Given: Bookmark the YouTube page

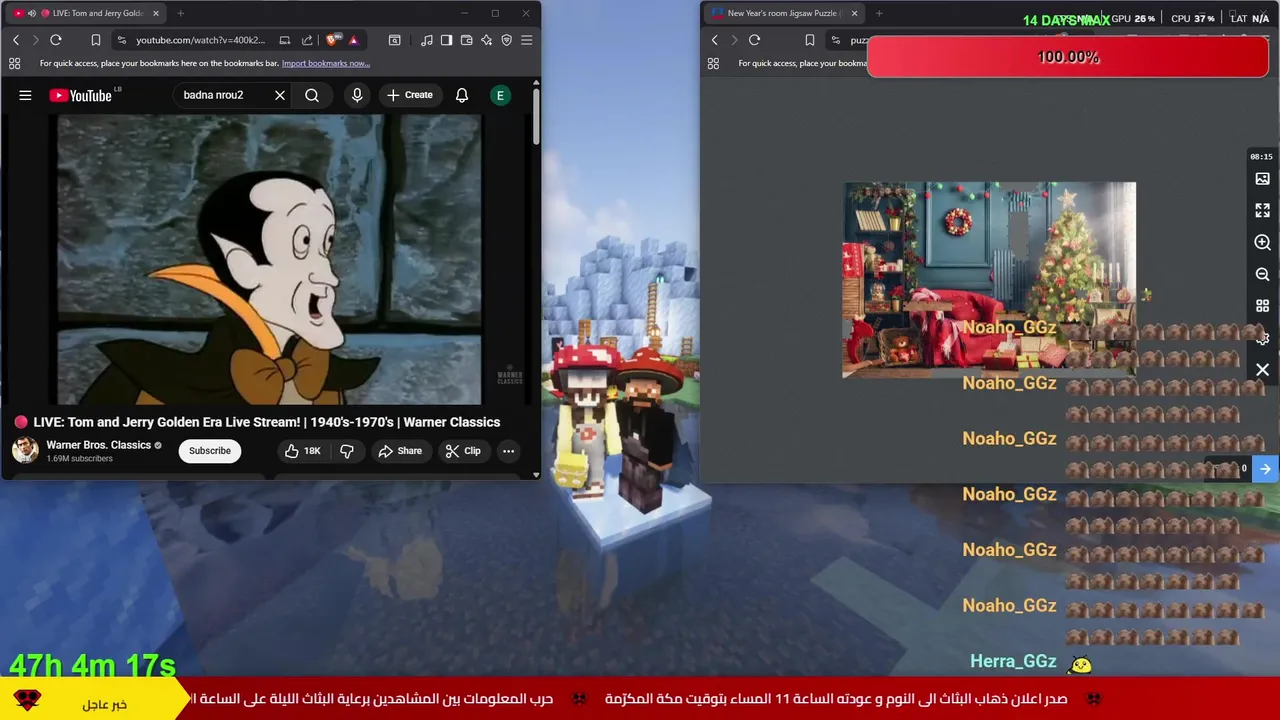Looking at the screenshot, I should coord(96,40).
